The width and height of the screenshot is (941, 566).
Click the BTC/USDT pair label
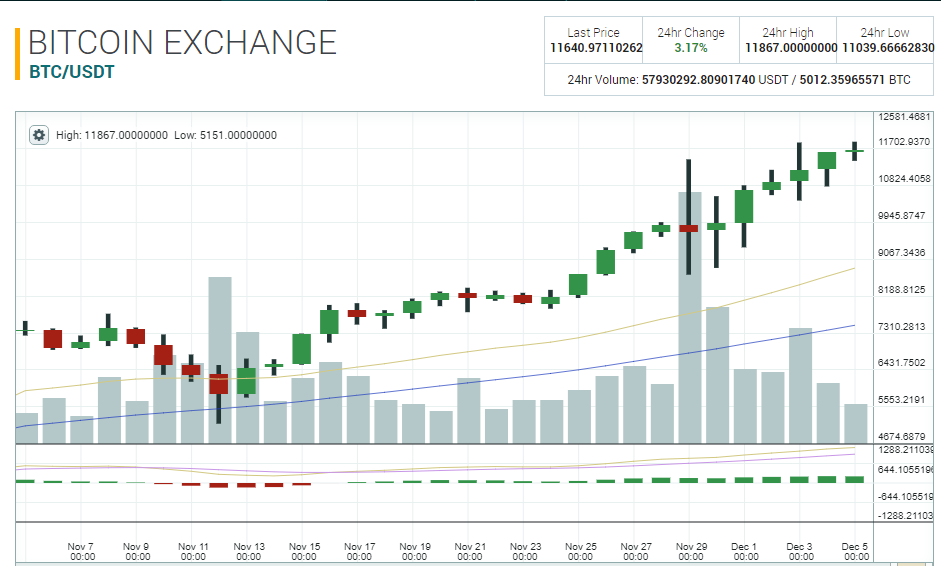click(71, 72)
